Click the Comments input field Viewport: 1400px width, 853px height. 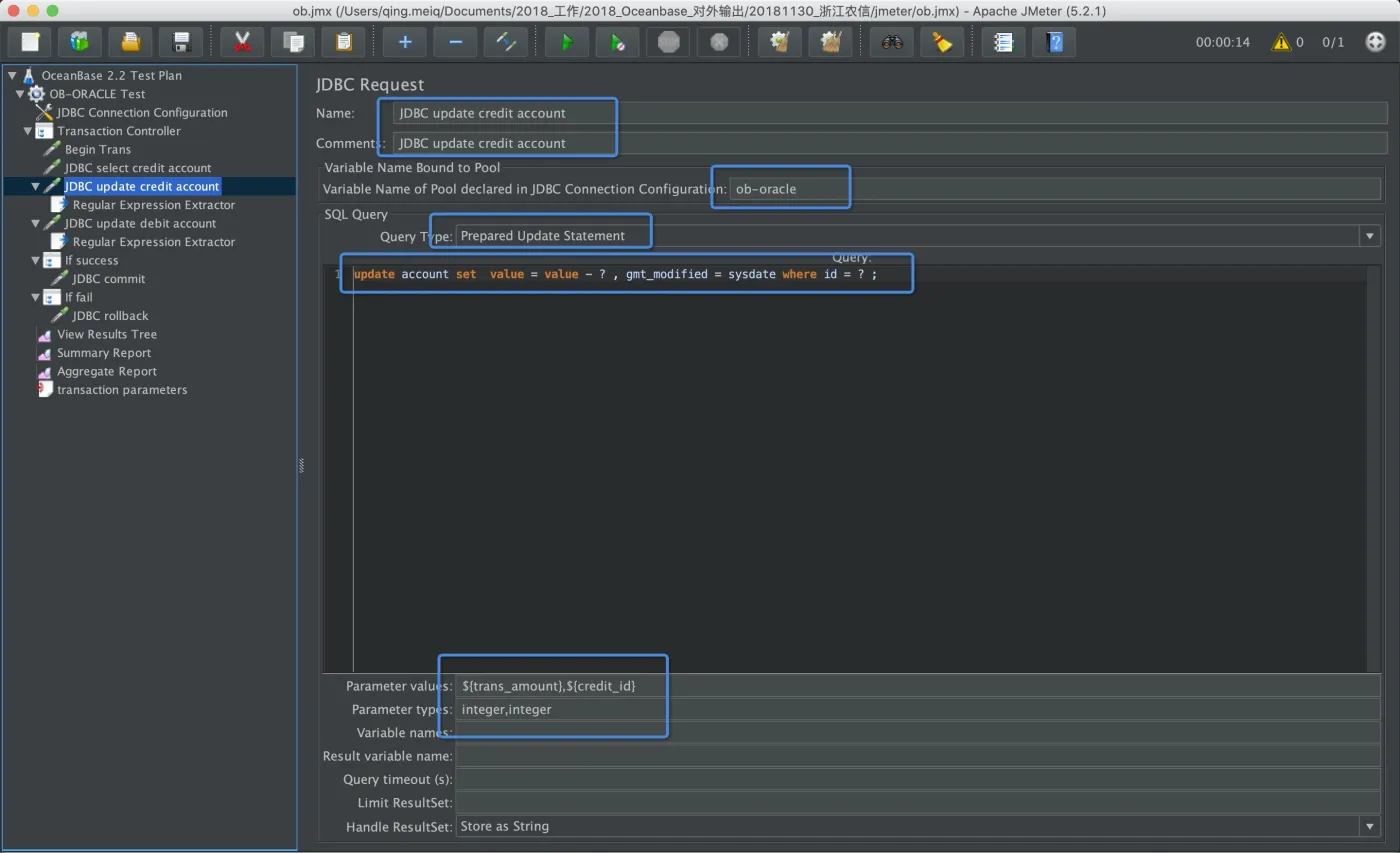click(889, 143)
